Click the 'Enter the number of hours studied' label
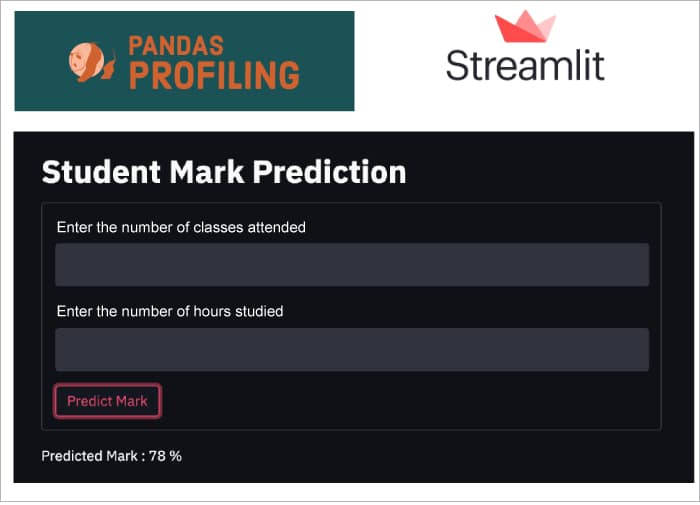 pos(170,311)
